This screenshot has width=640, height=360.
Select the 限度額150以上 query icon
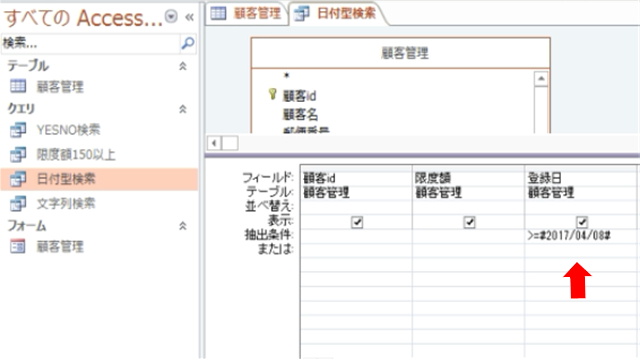[18, 154]
